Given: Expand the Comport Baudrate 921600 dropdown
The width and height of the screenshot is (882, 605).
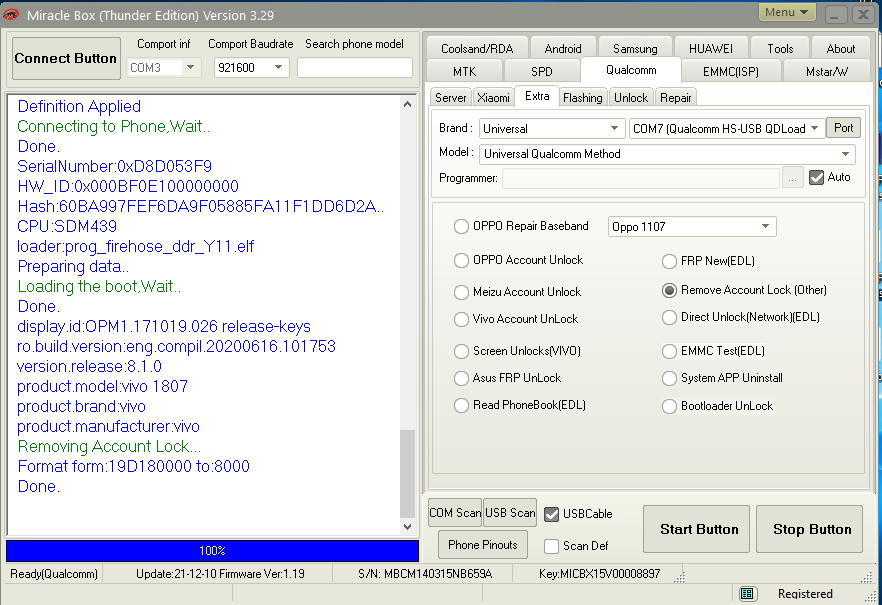Looking at the screenshot, I should click(x=278, y=67).
